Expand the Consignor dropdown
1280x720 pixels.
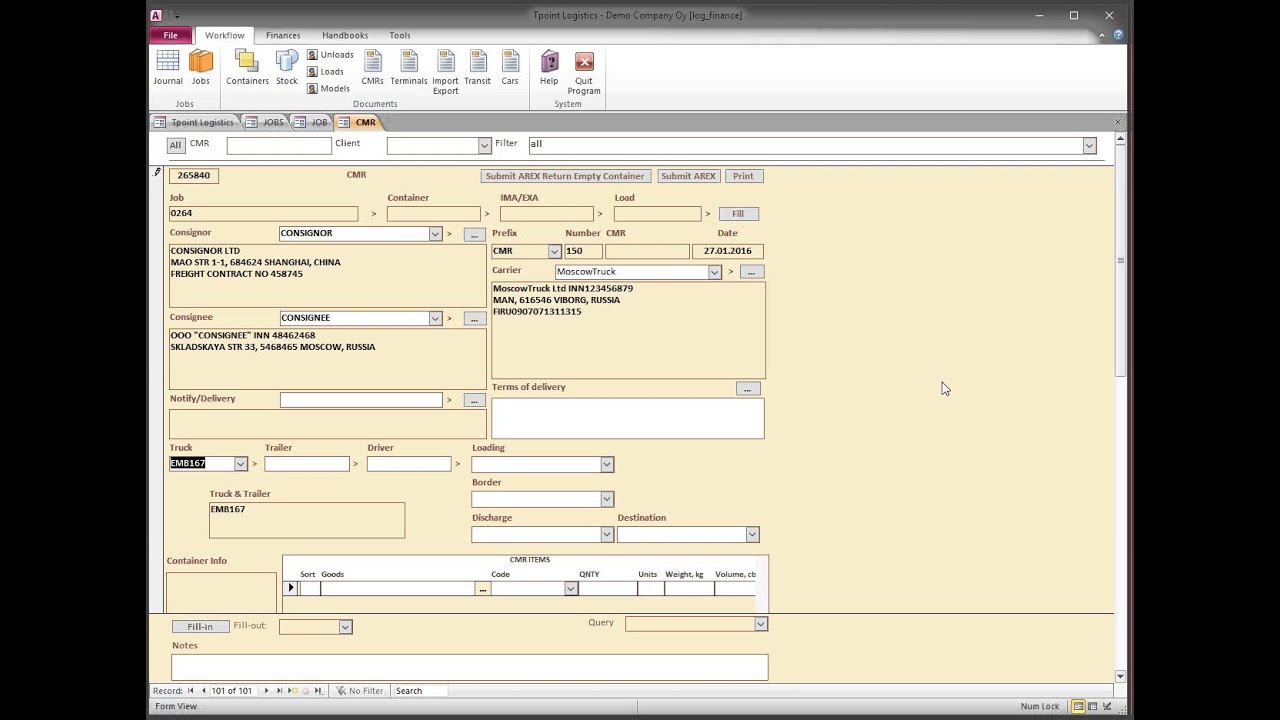[435, 234]
